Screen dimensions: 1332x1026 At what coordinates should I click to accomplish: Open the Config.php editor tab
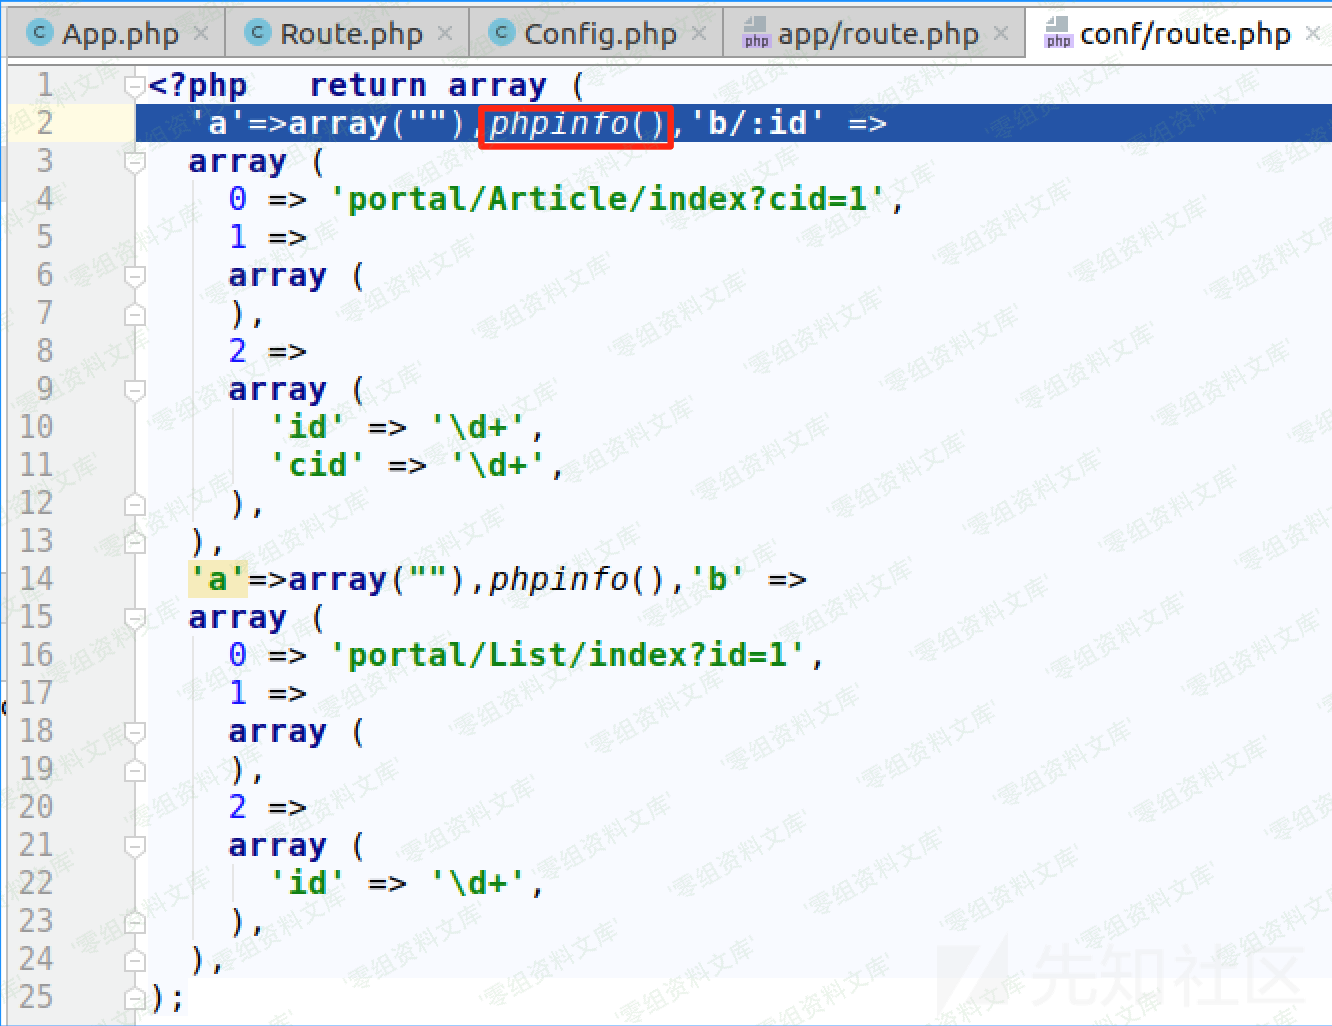coord(599,33)
